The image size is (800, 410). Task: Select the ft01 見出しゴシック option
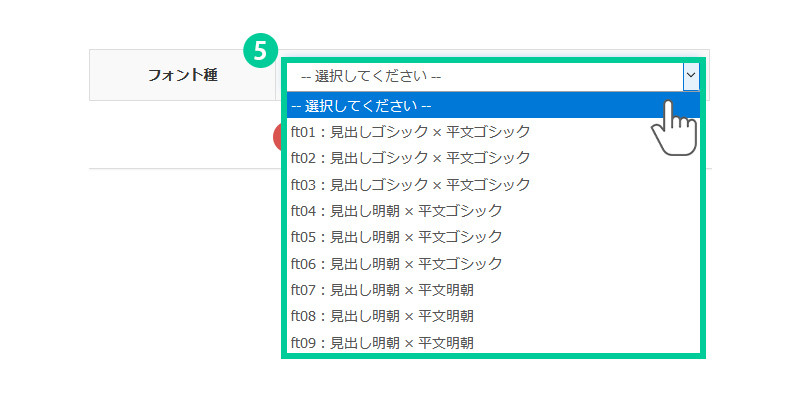point(410,131)
